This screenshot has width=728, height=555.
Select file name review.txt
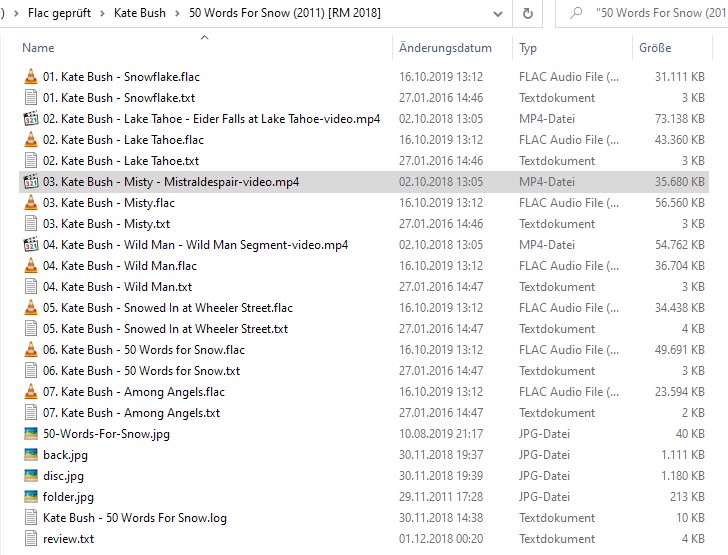pos(68,539)
